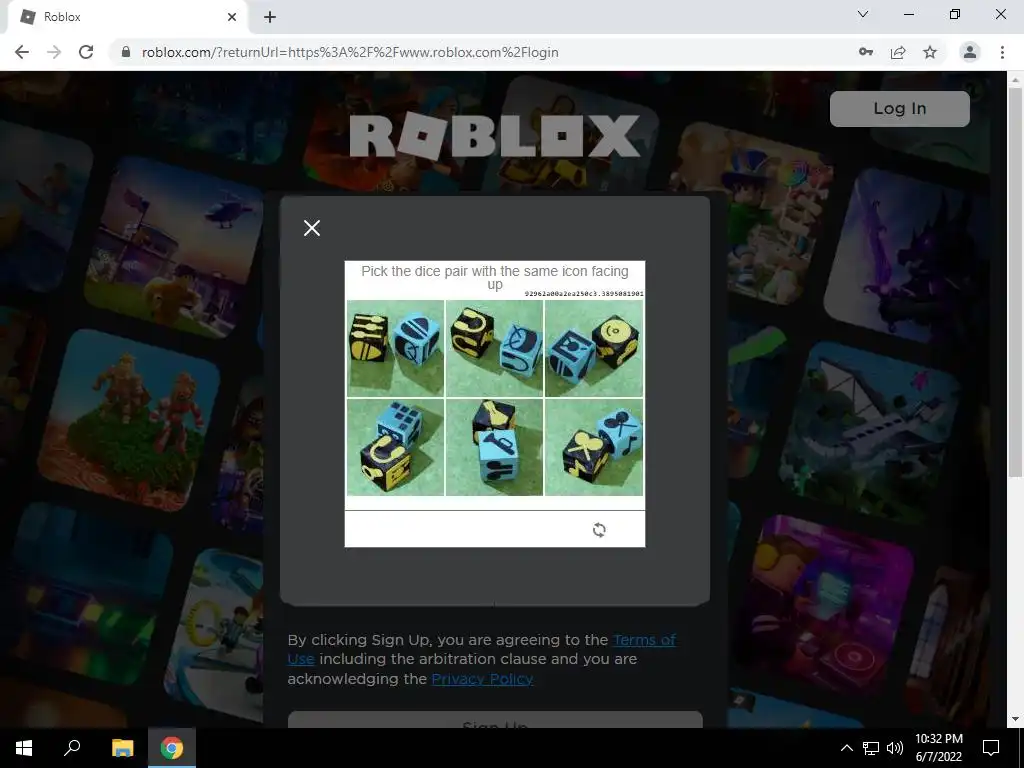Screen dimensions: 1024x768
Task: Show hidden system tray icons
Action: (x=846, y=748)
